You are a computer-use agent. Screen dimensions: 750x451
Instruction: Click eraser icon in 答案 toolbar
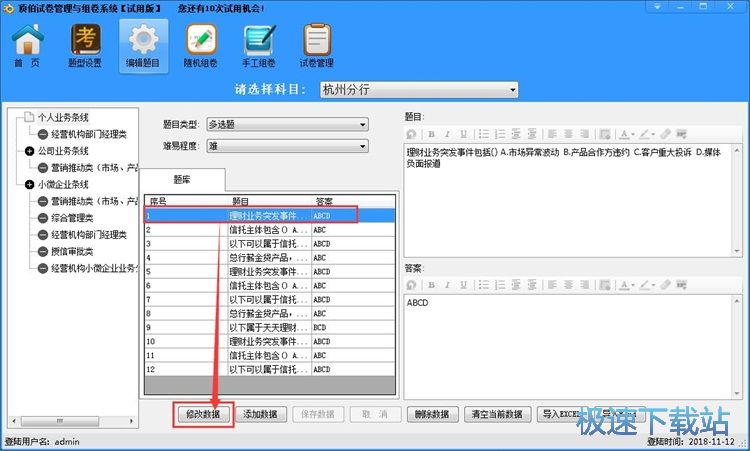point(665,285)
